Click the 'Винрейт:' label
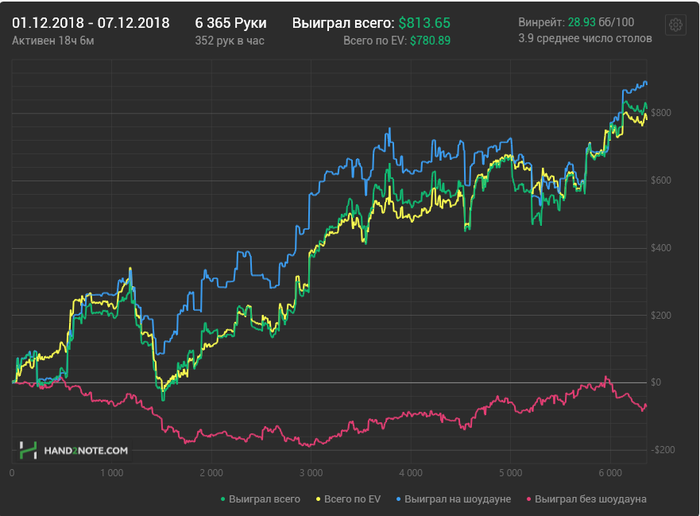Viewport: 700px width, 516px height. 542,22
